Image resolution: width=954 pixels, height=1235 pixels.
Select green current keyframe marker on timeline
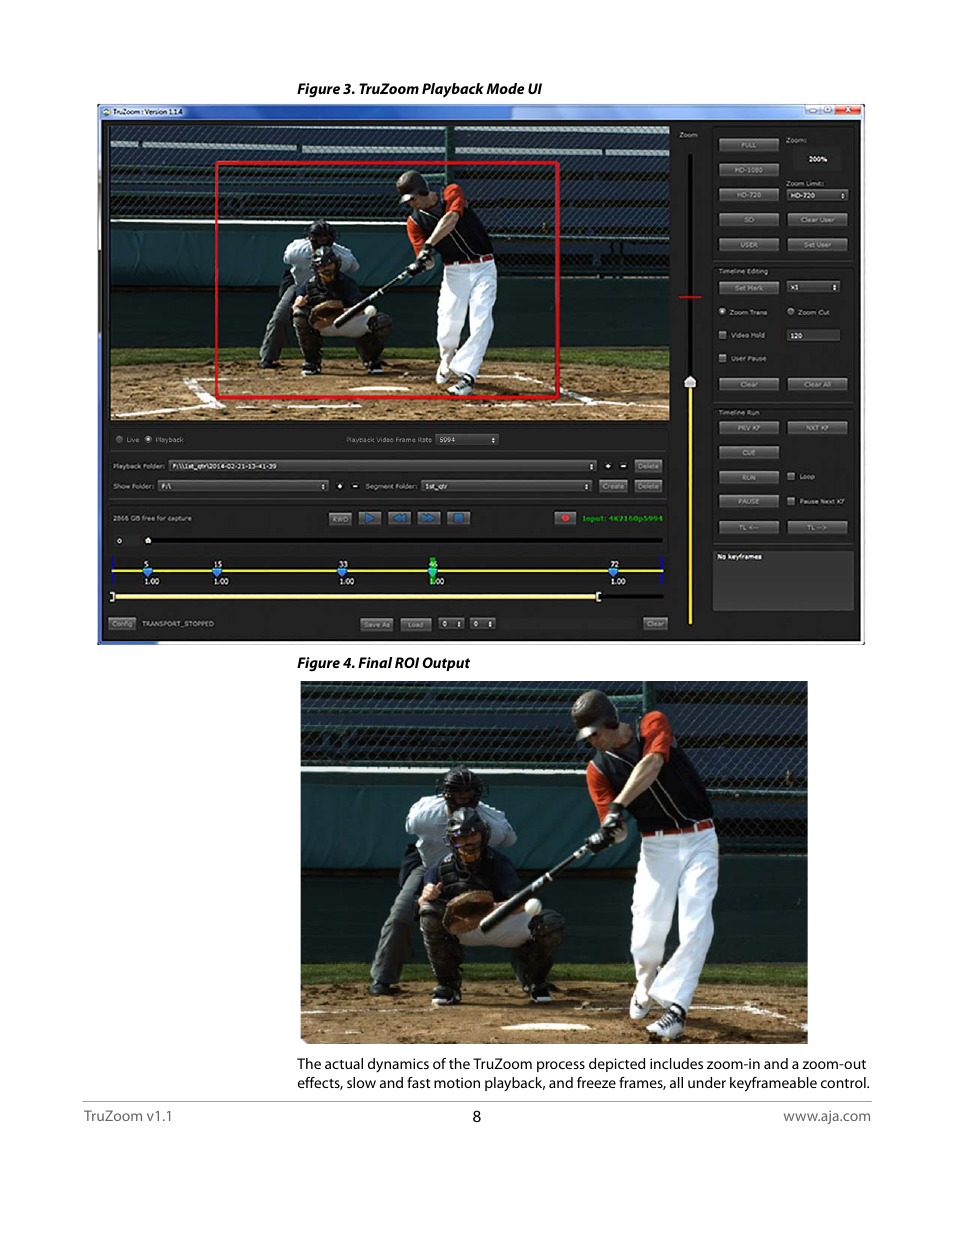click(x=433, y=570)
